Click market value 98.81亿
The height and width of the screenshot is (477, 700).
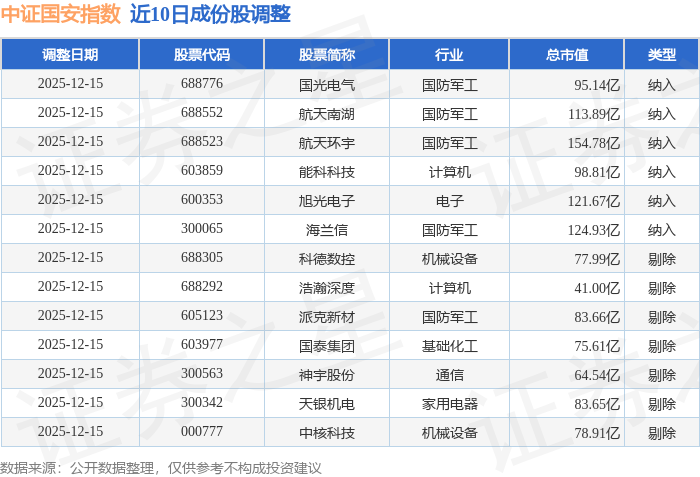(x=597, y=172)
